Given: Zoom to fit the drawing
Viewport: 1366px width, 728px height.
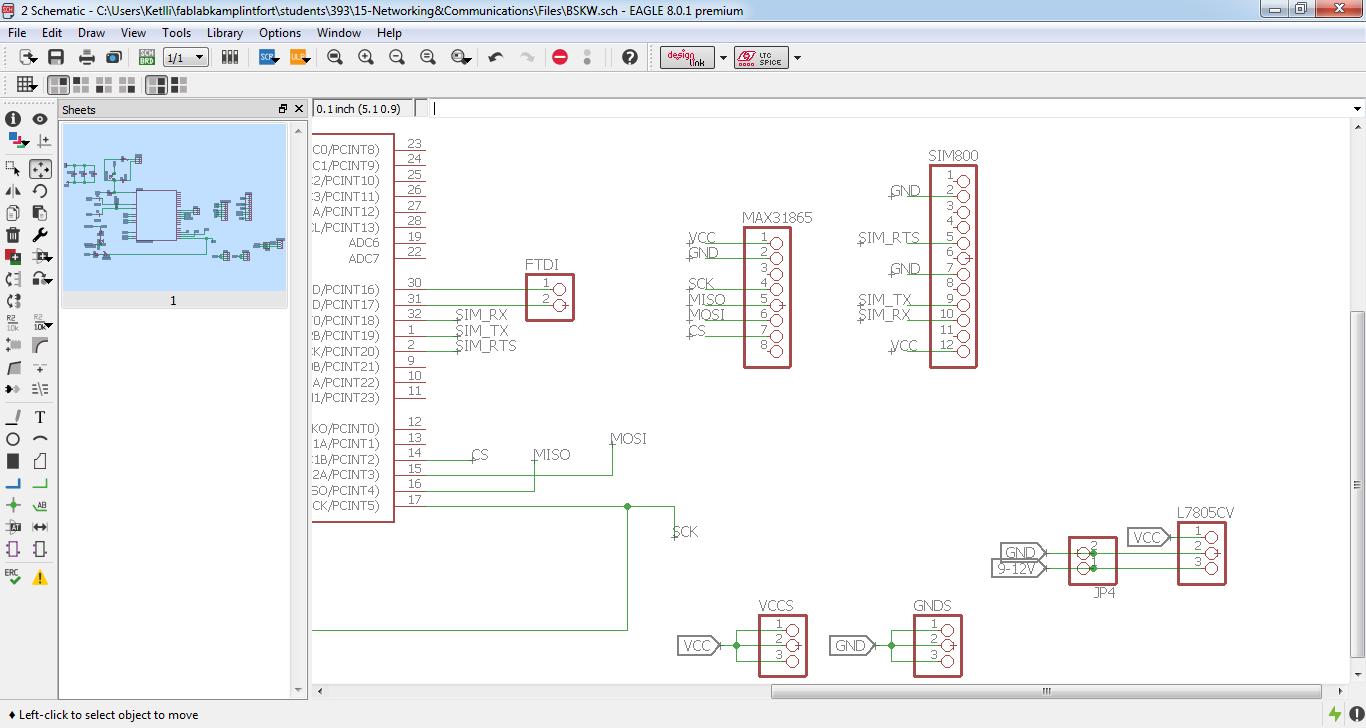Looking at the screenshot, I should click(x=335, y=57).
